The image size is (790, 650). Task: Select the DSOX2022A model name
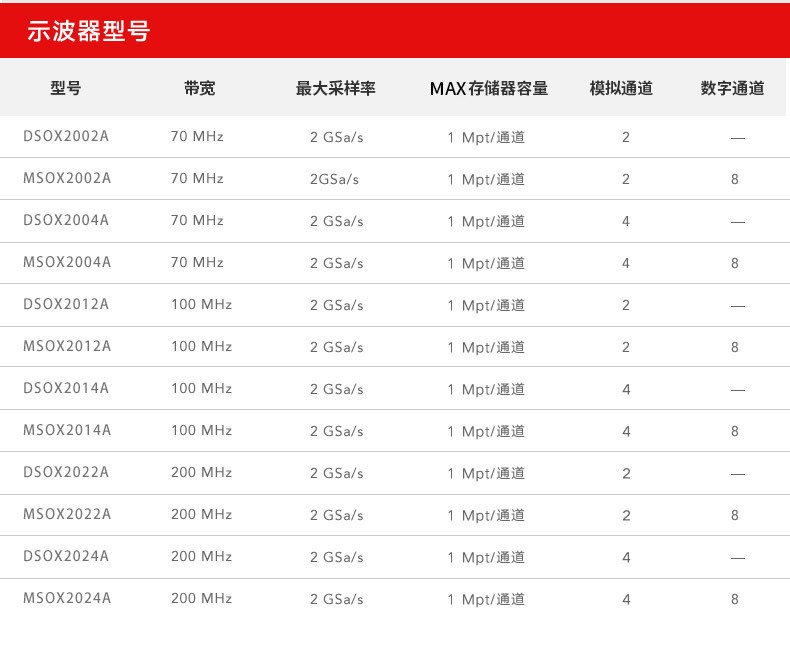(x=66, y=472)
